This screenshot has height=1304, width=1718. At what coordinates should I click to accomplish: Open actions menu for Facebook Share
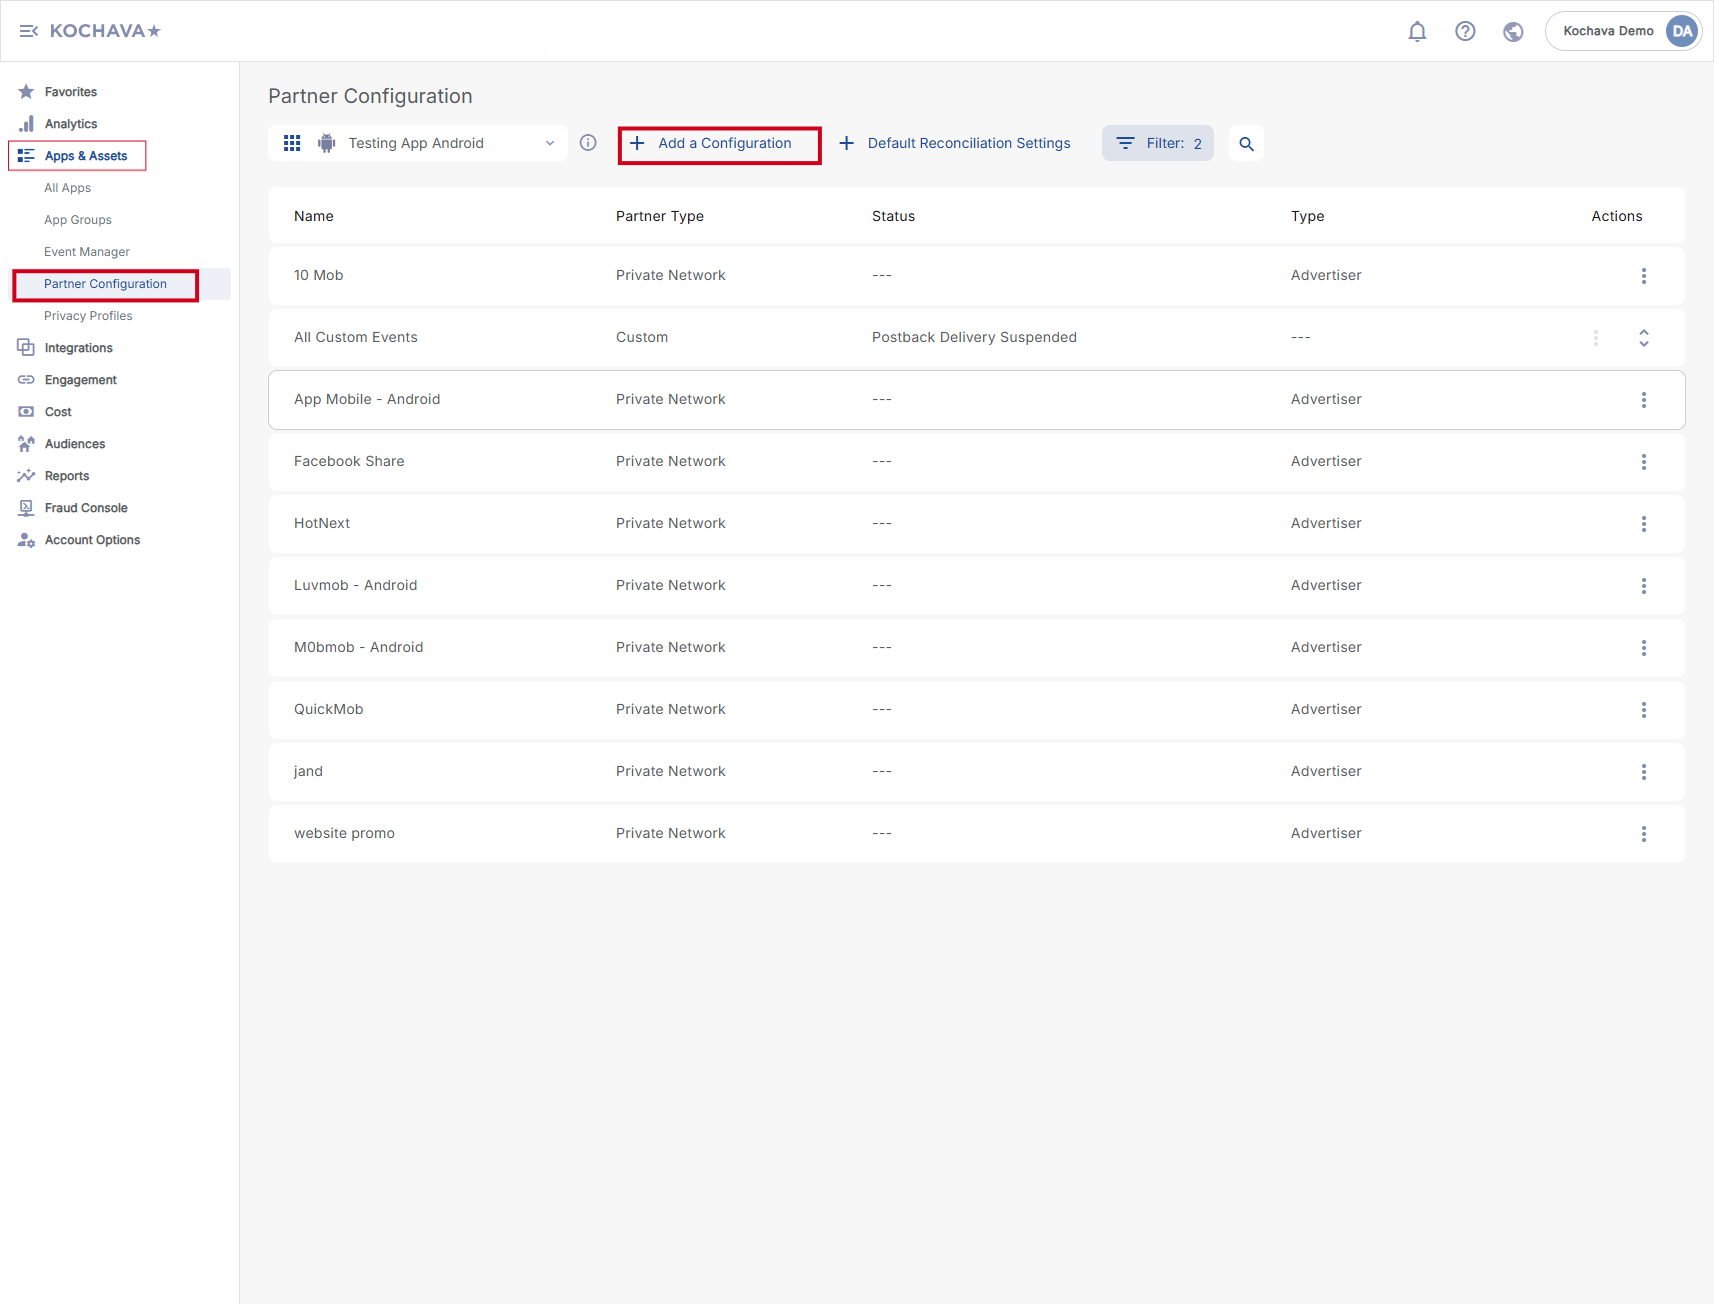[1643, 462]
